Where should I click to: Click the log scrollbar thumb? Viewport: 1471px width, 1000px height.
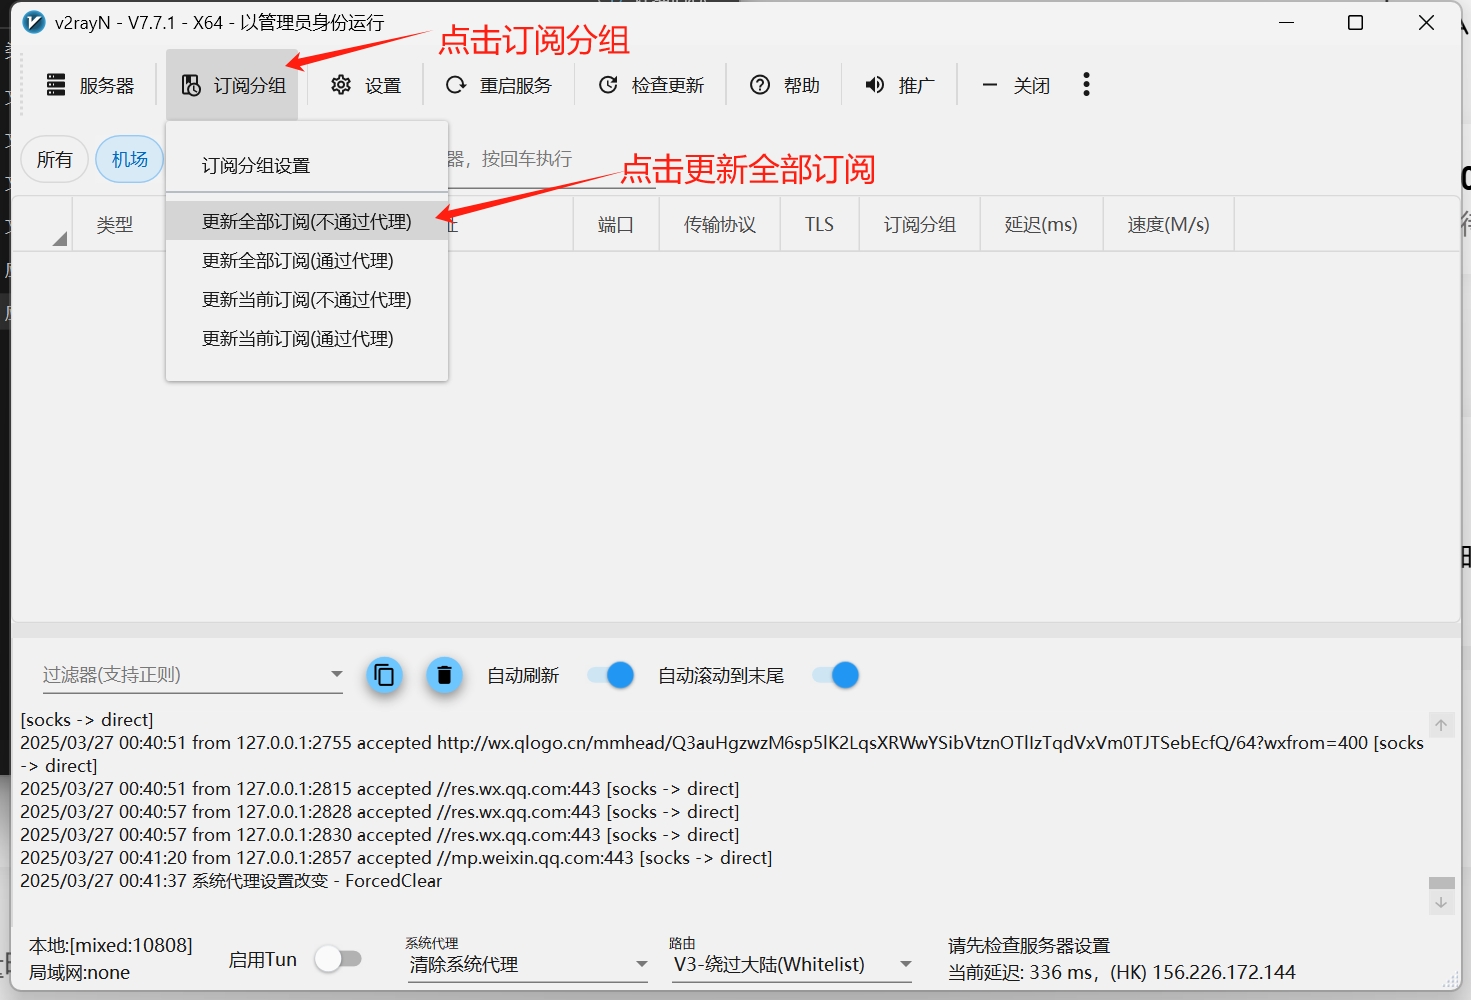[1441, 883]
